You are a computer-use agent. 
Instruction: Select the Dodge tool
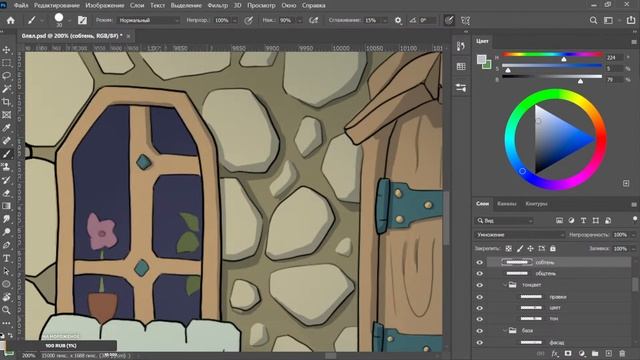coord(7,232)
